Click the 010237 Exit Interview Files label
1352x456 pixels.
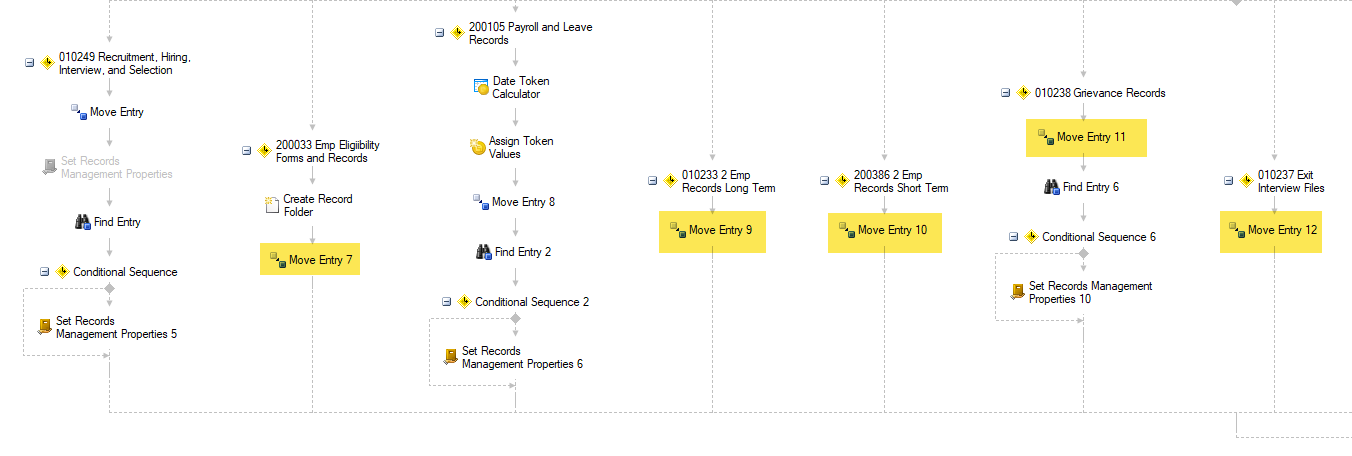1290,181
